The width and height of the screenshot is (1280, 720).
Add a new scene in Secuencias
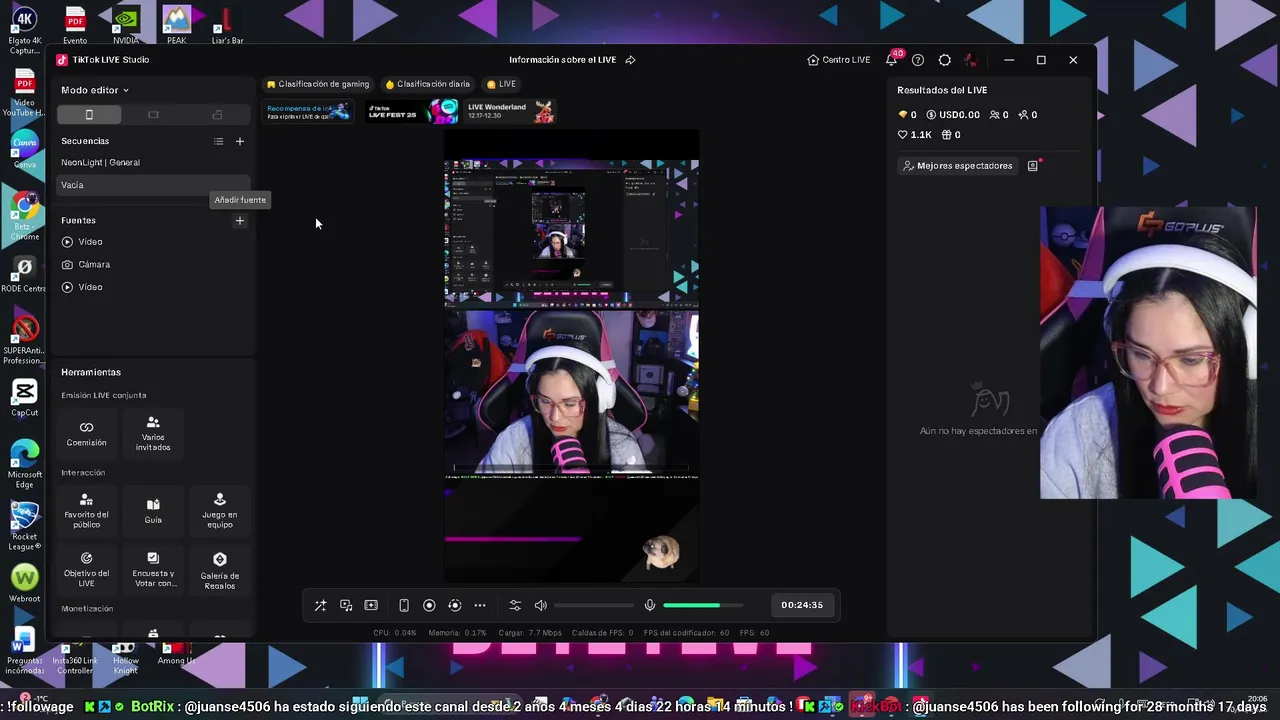tap(240, 141)
